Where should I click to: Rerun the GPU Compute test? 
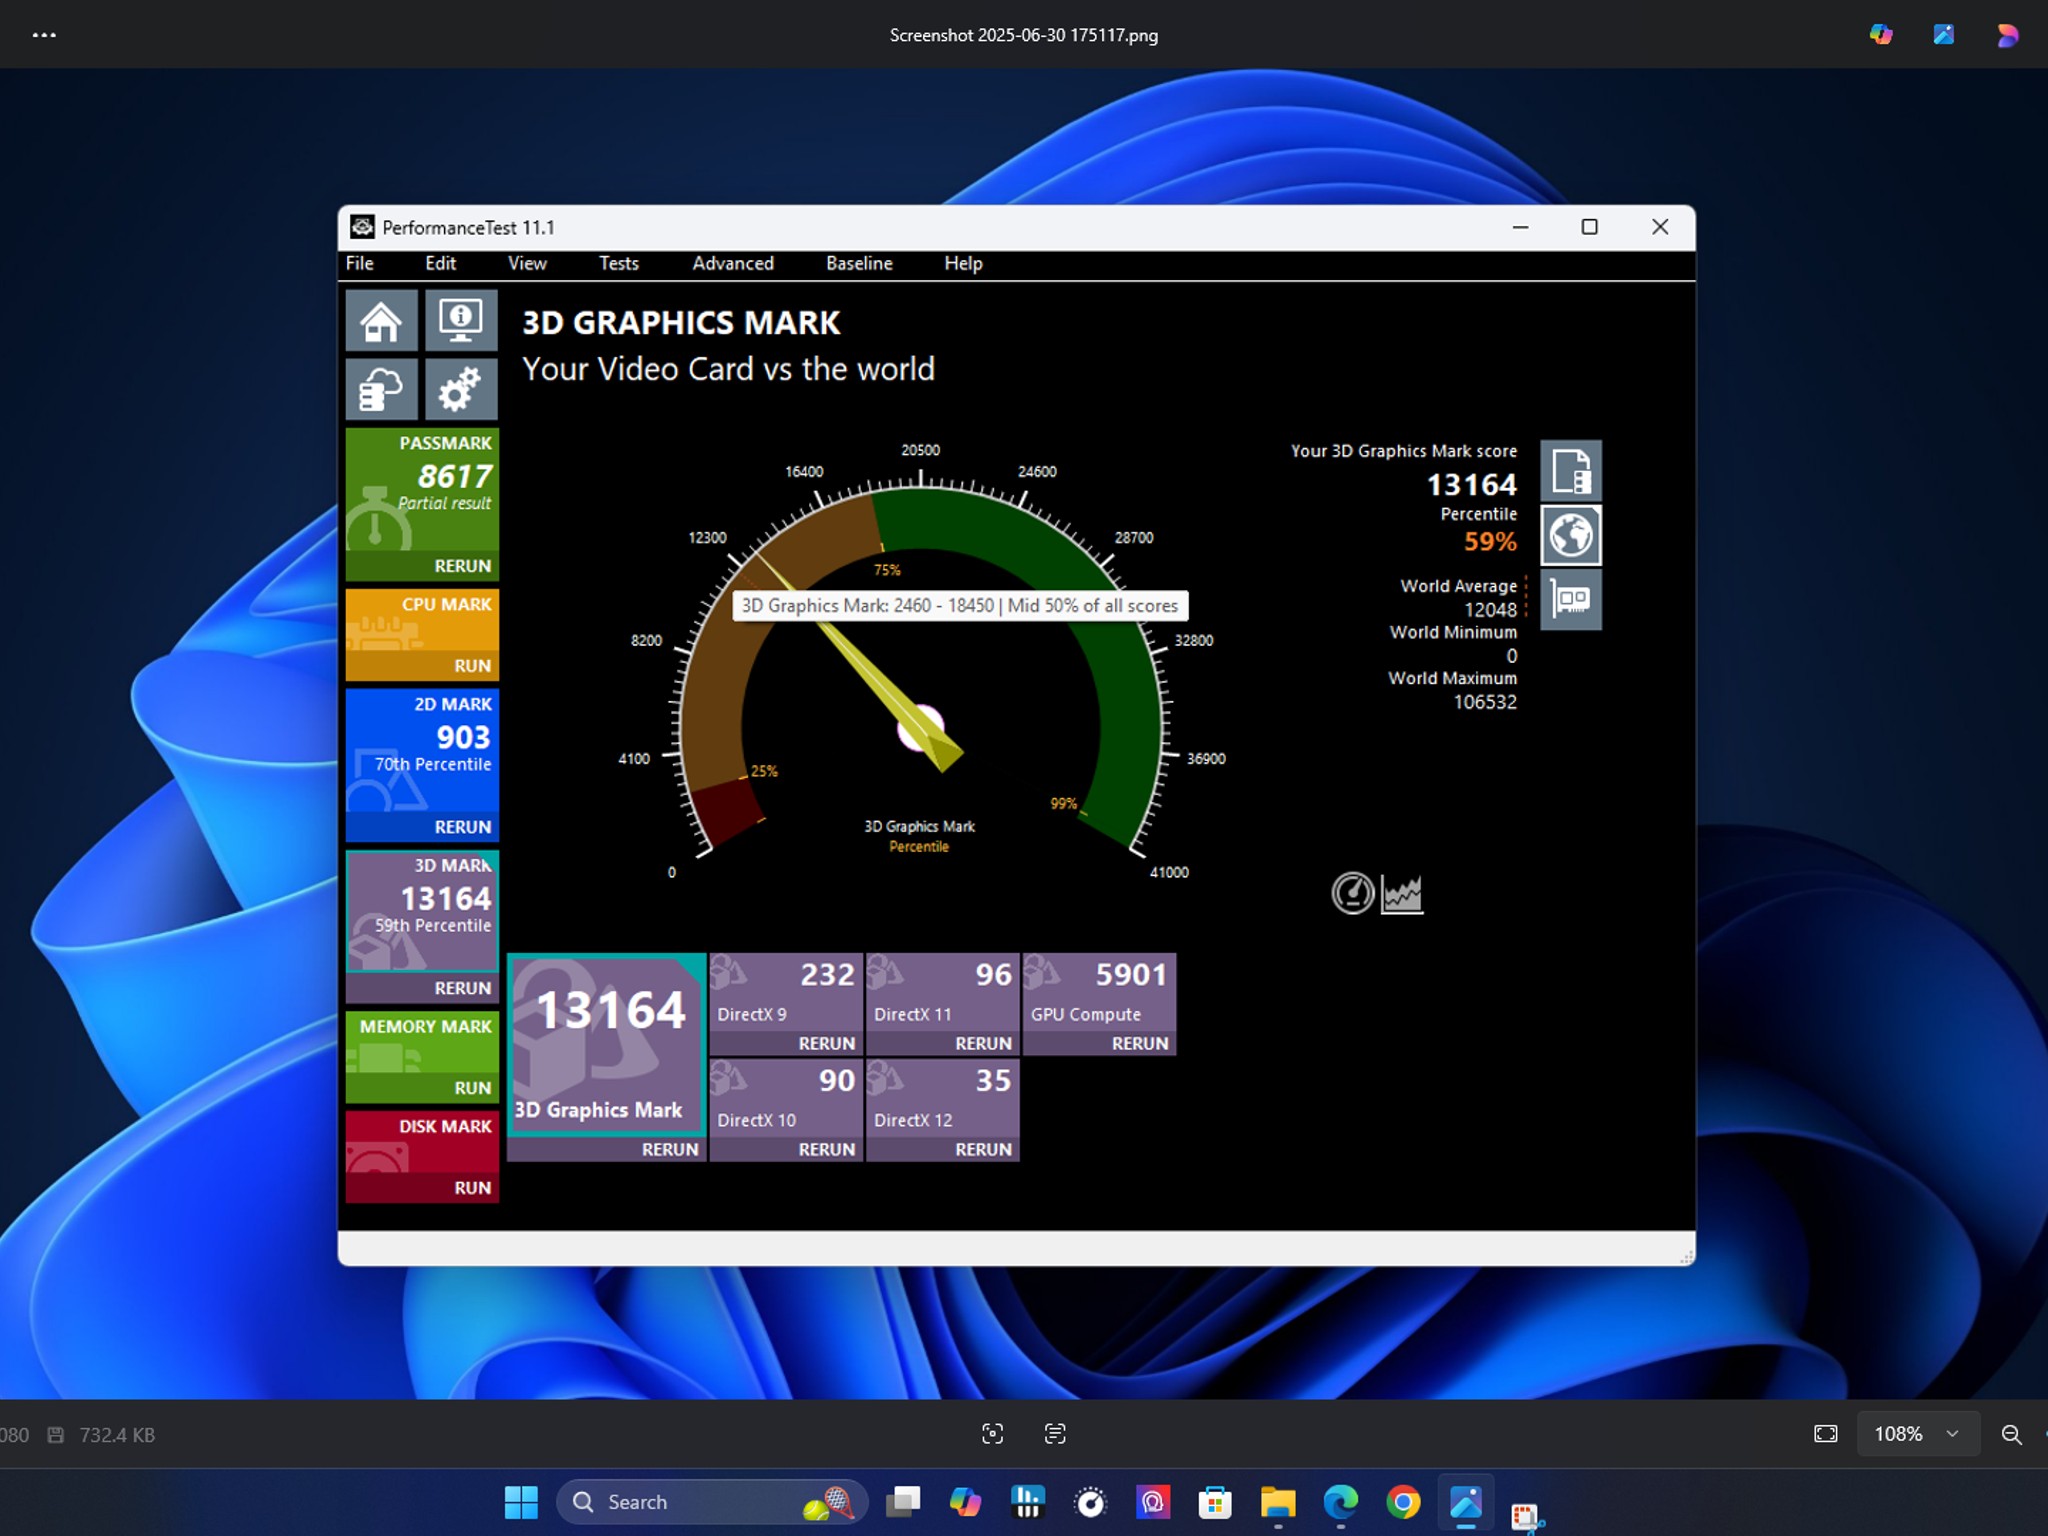point(1140,1043)
